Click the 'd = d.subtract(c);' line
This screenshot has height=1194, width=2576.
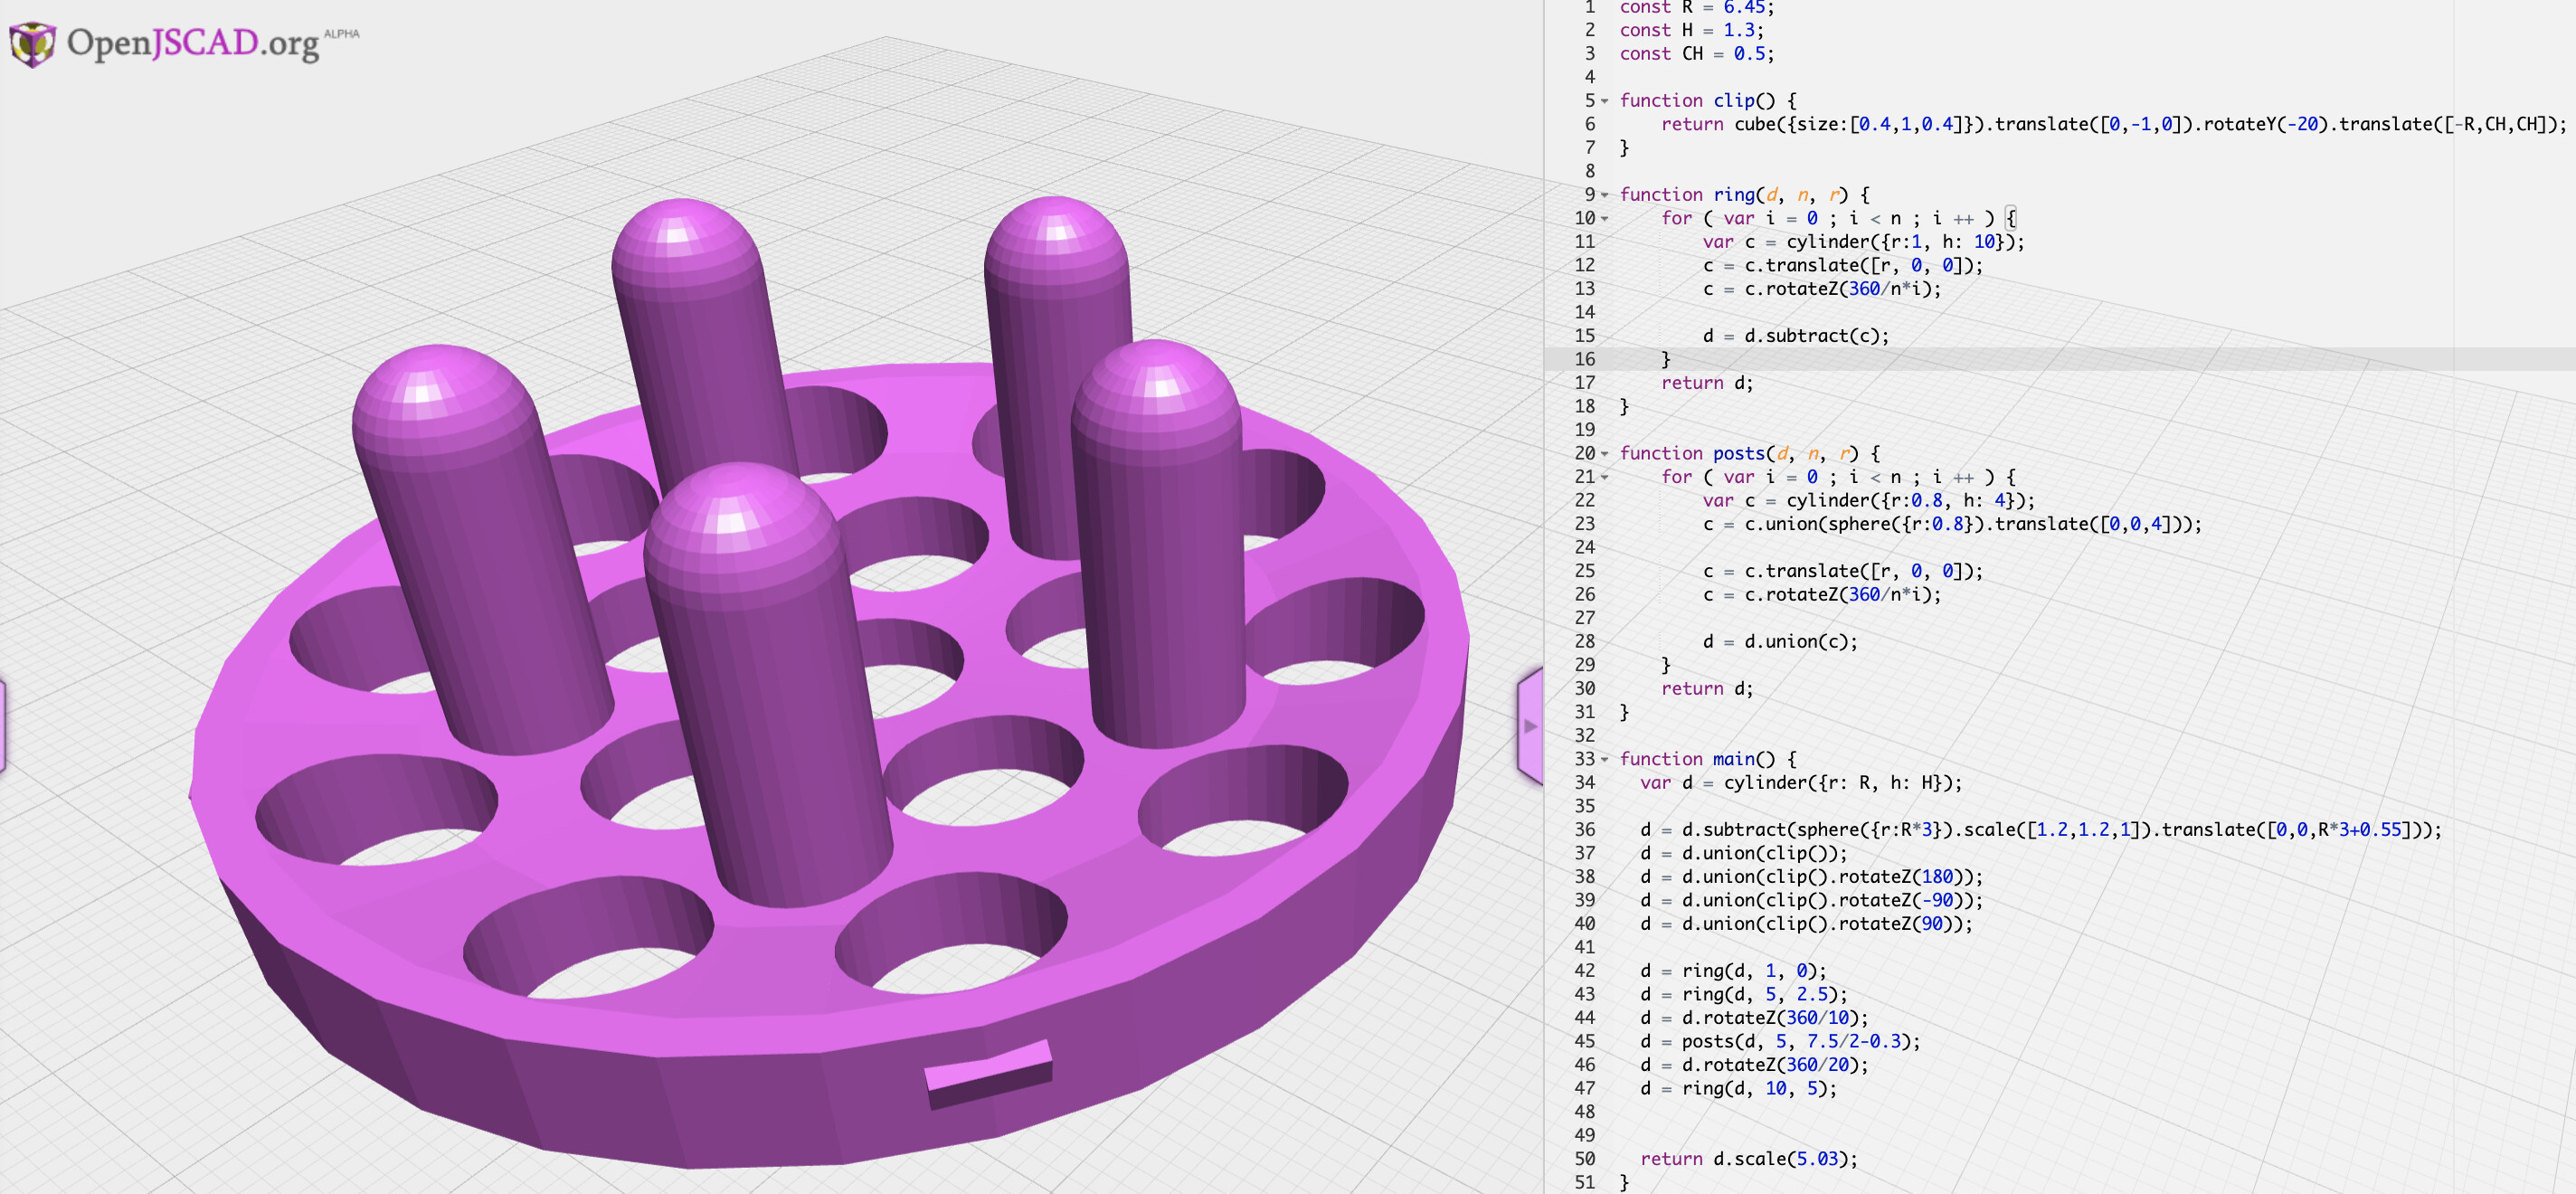point(1796,336)
